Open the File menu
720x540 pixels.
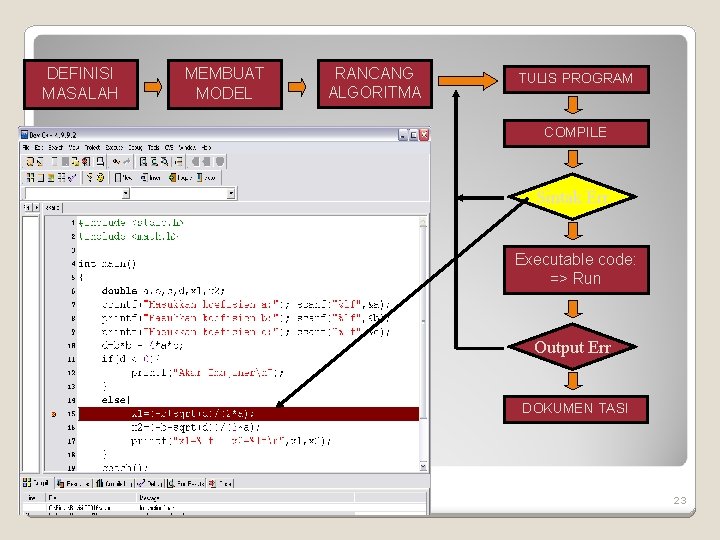tap(26, 147)
